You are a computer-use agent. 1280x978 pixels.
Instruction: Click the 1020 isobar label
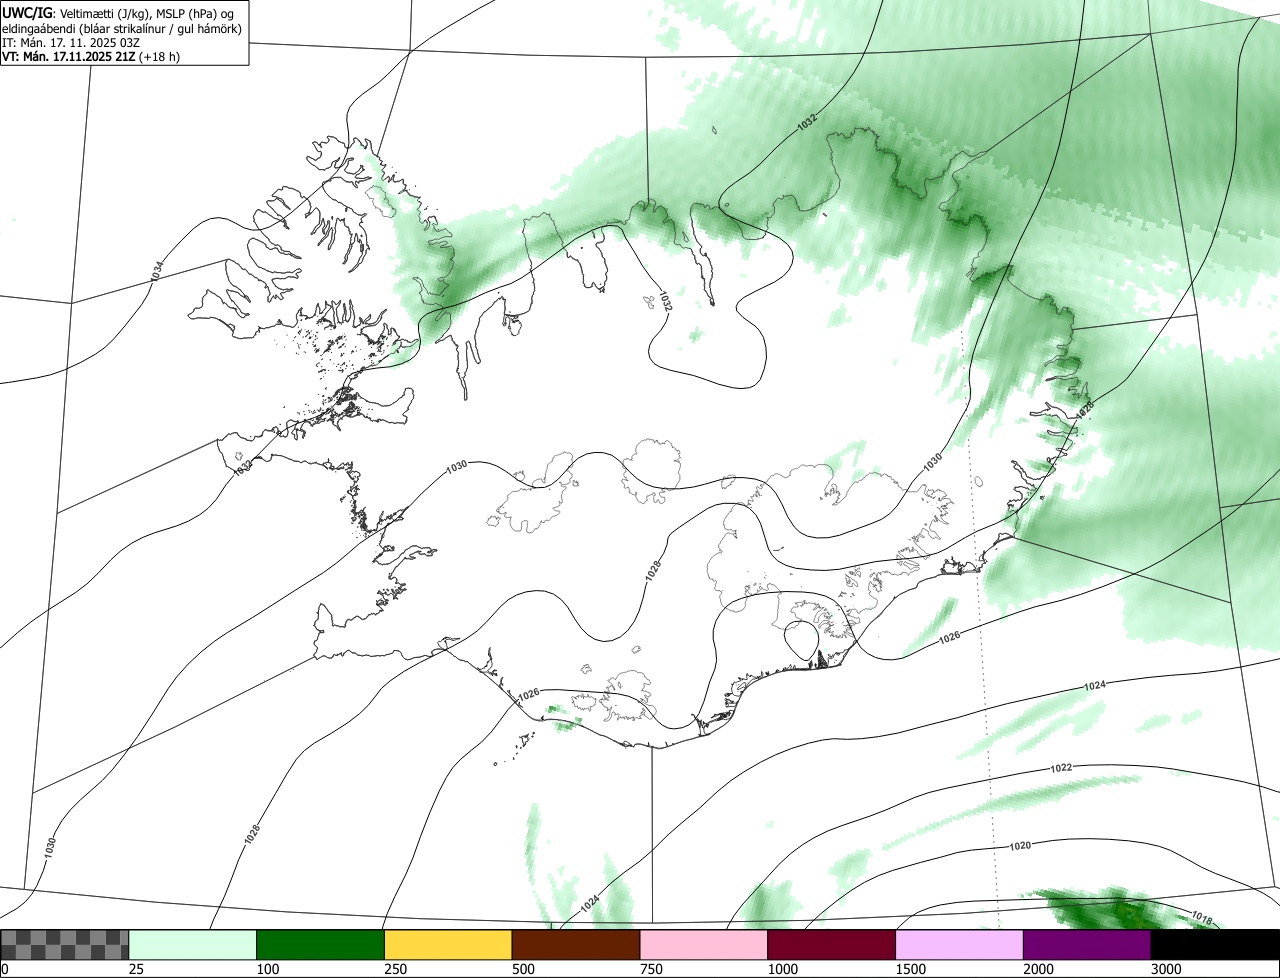[1019, 846]
